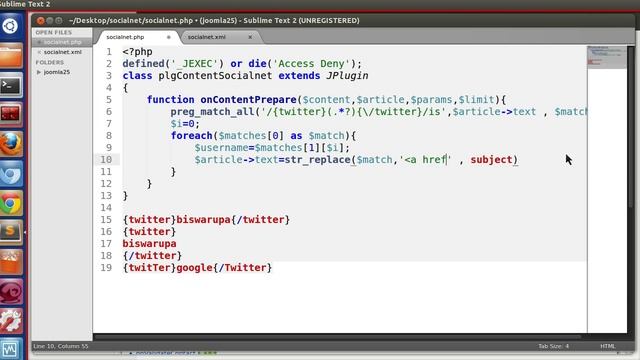Click 'onContentPrepare' function name
The height and width of the screenshot is (360, 640).
click(x=248, y=100)
